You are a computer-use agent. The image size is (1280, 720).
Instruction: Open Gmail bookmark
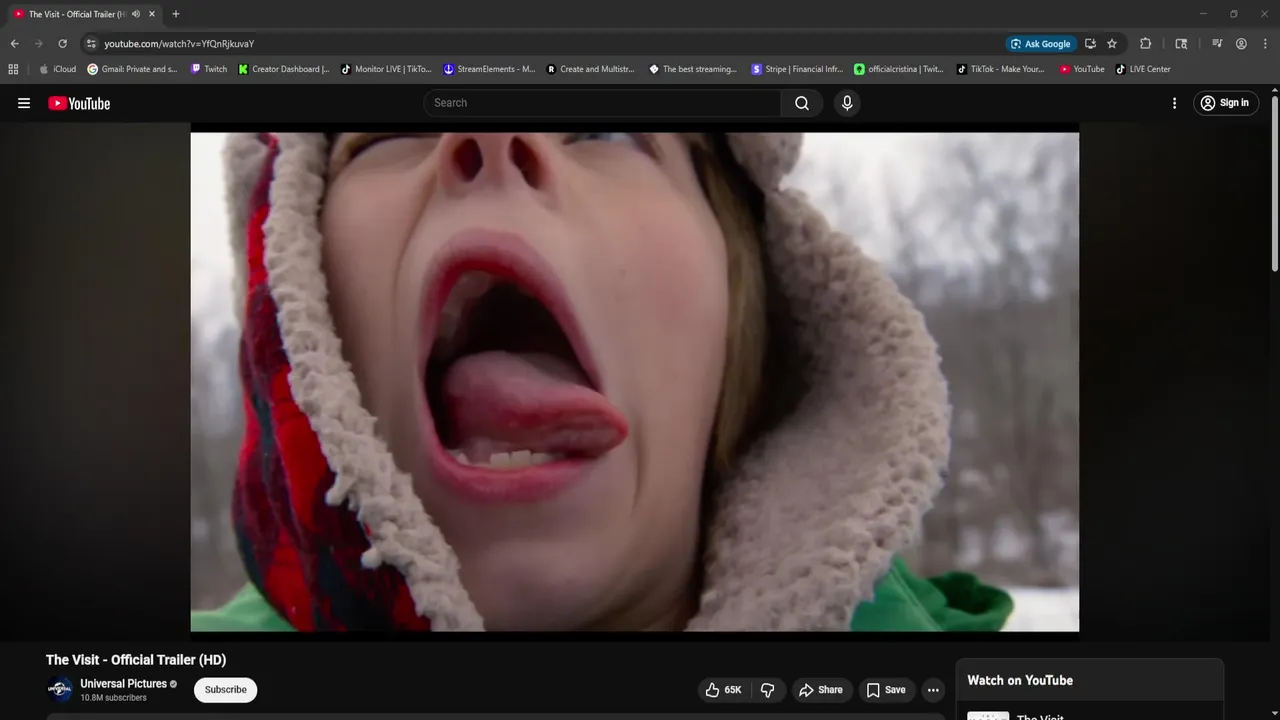[x=132, y=69]
